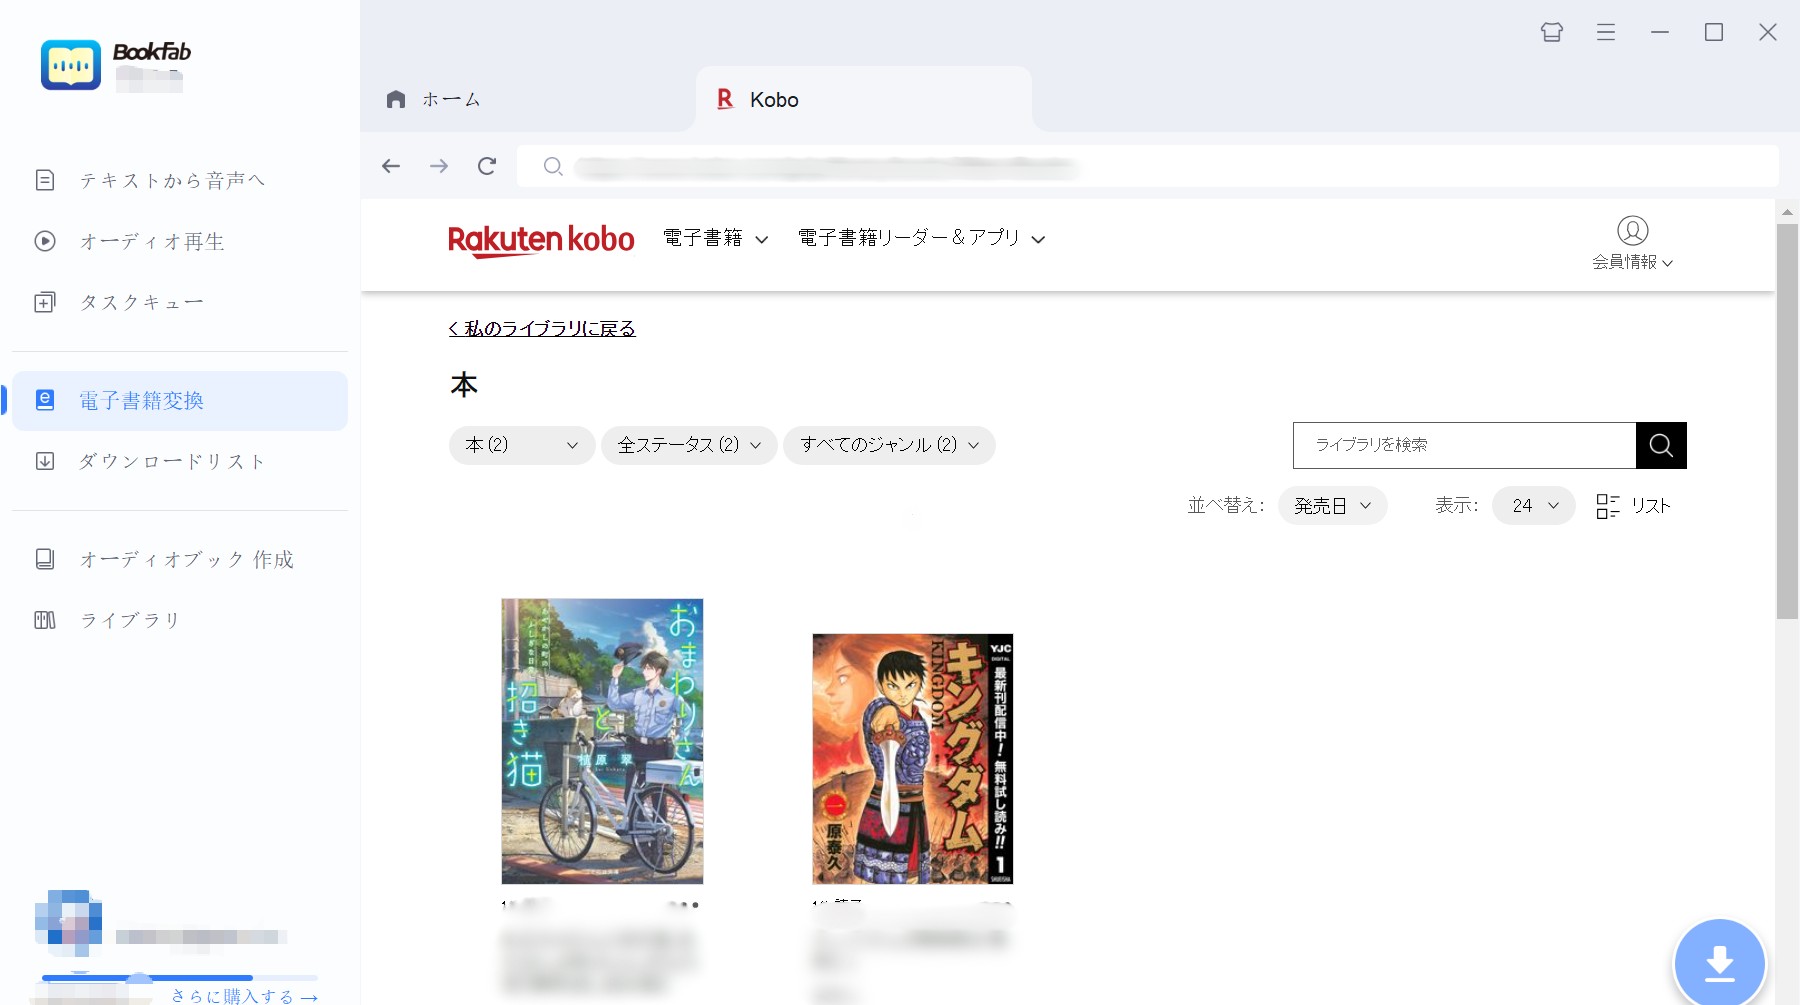Click the browser address bar

tap(1147, 166)
